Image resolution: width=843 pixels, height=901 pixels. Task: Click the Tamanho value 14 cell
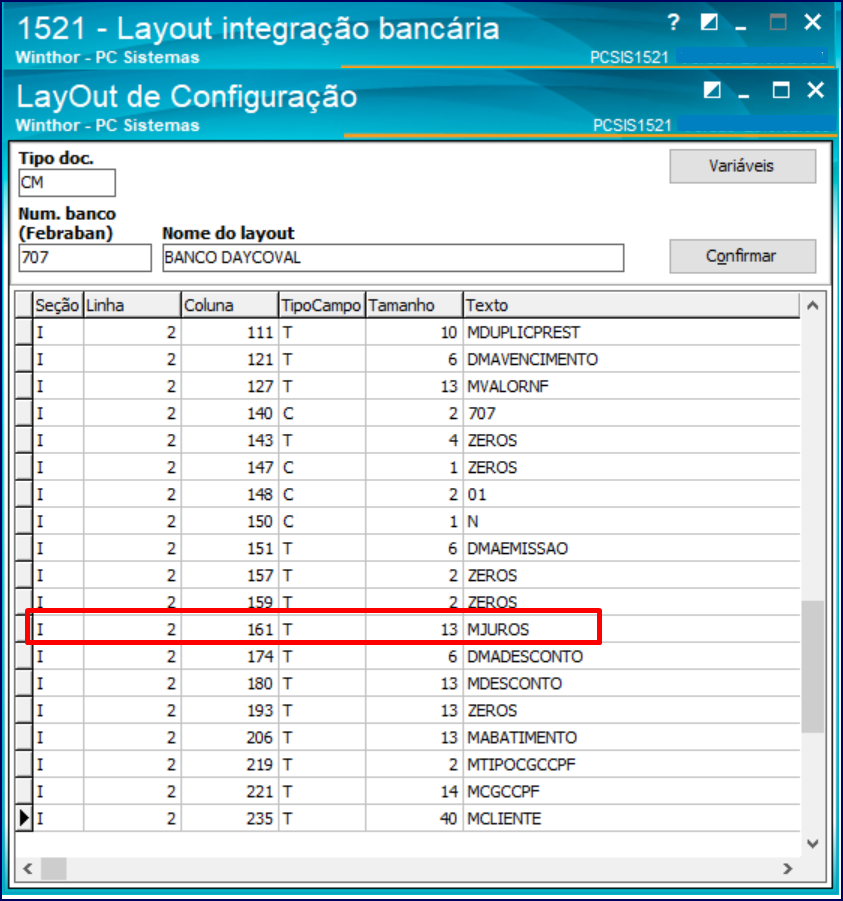coord(414,791)
